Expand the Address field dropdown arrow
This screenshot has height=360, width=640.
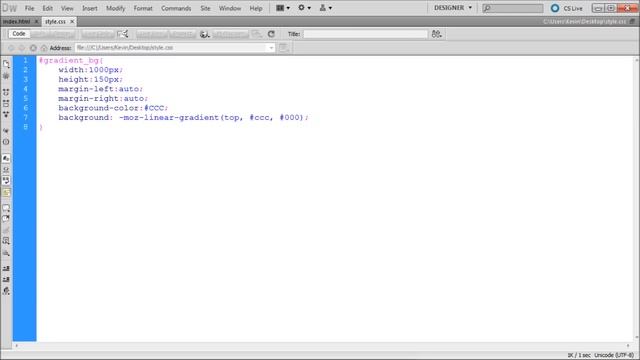271,48
